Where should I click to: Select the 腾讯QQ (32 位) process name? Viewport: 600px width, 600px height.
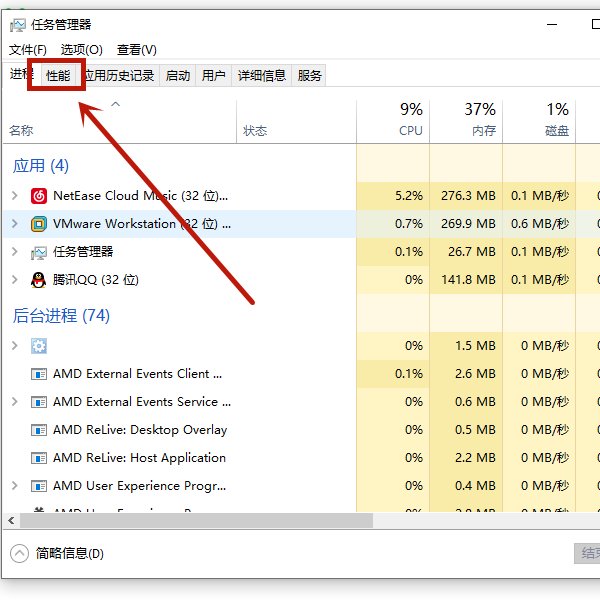(96, 280)
